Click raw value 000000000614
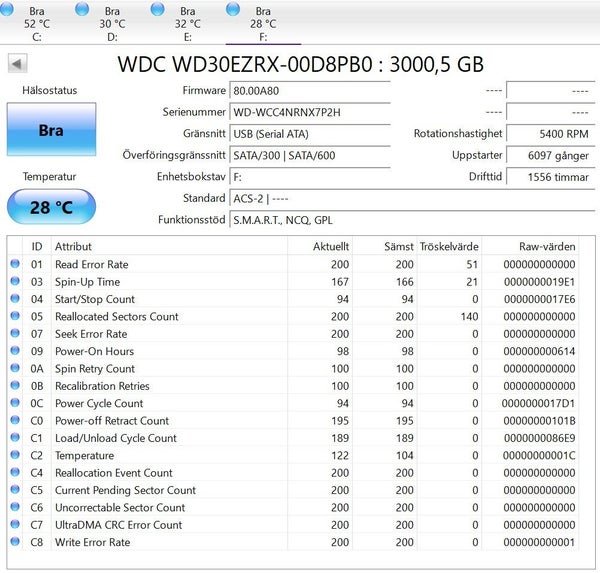Image resolution: width=600 pixels, height=573 pixels. tap(539, 351)
